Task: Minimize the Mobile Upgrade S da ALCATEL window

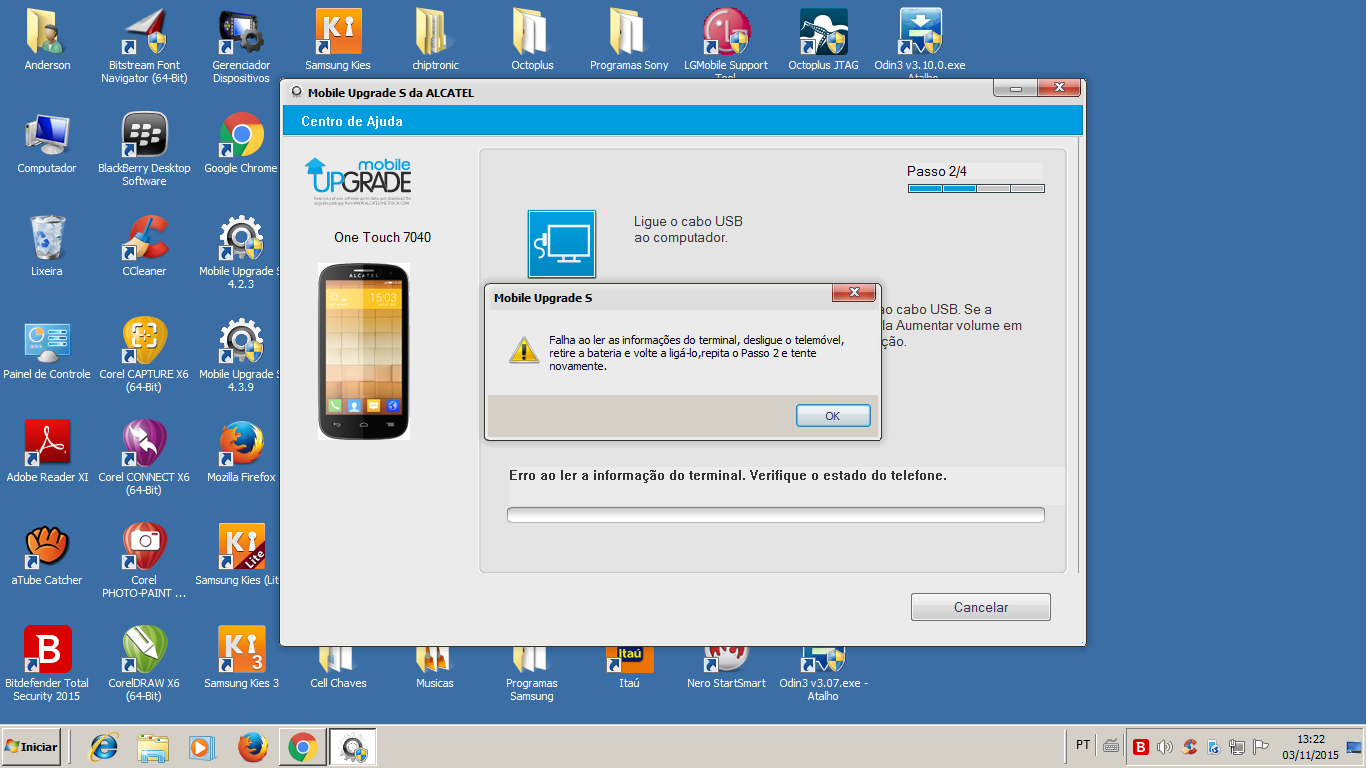Action: click(1015, 89)
